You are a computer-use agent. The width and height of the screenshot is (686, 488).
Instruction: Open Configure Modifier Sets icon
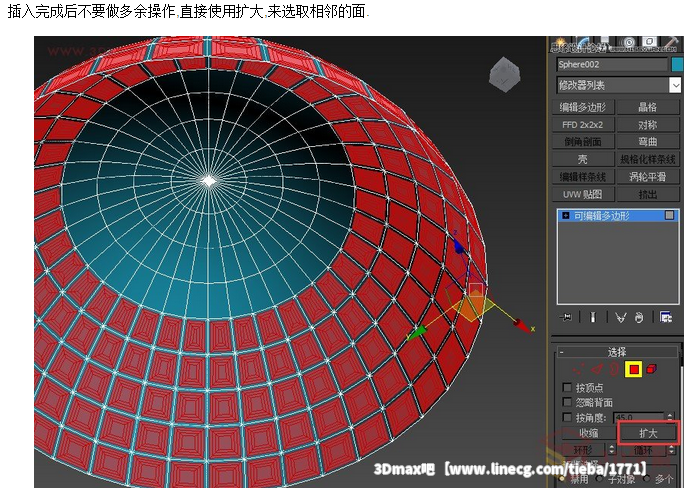pyautogui.click(x=666, y=317)
